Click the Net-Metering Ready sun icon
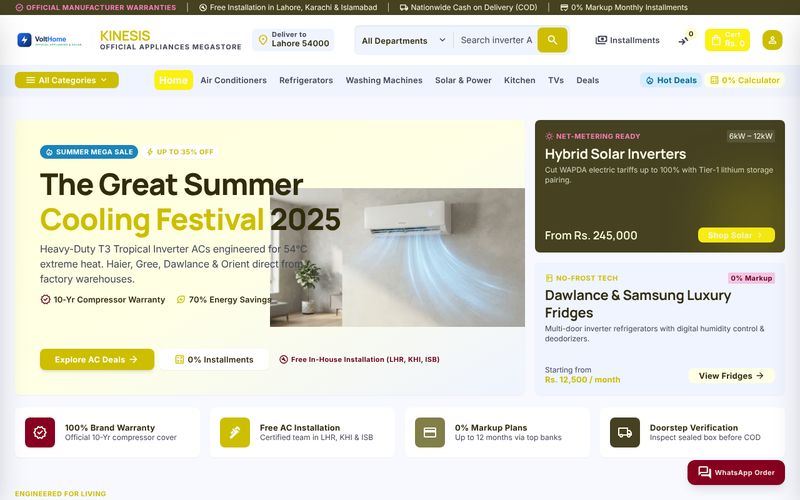 click(549, 136)
